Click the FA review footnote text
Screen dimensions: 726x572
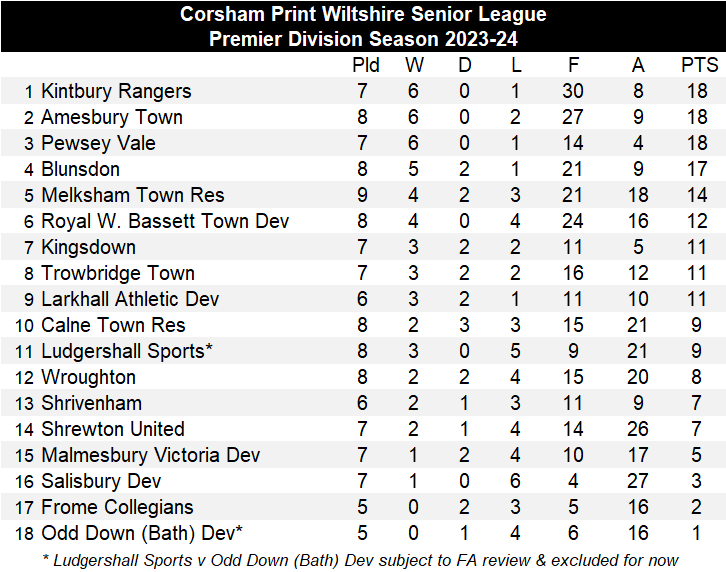359,559
